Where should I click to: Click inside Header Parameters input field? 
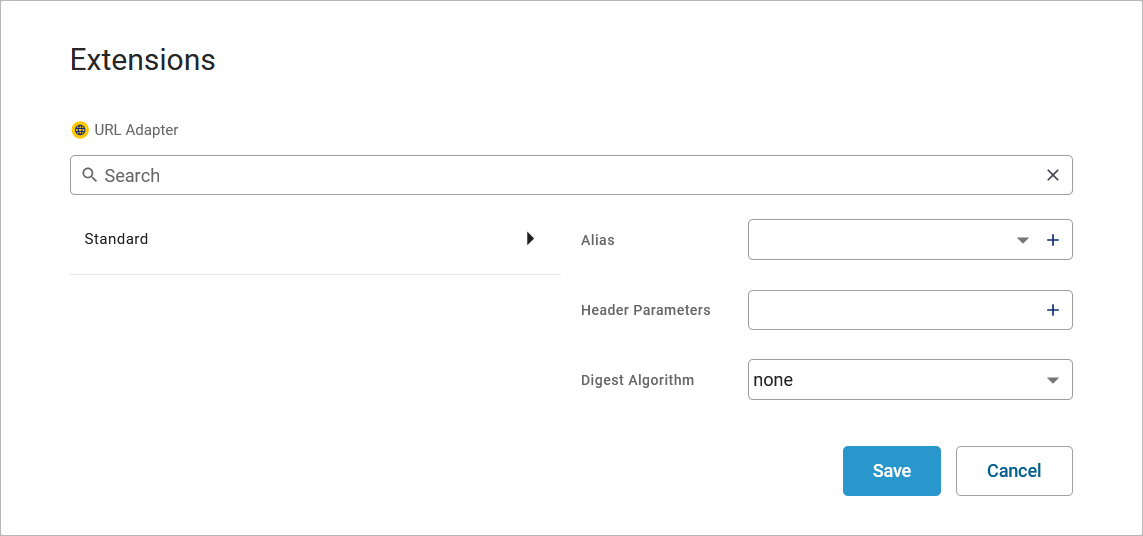[890, 310]
